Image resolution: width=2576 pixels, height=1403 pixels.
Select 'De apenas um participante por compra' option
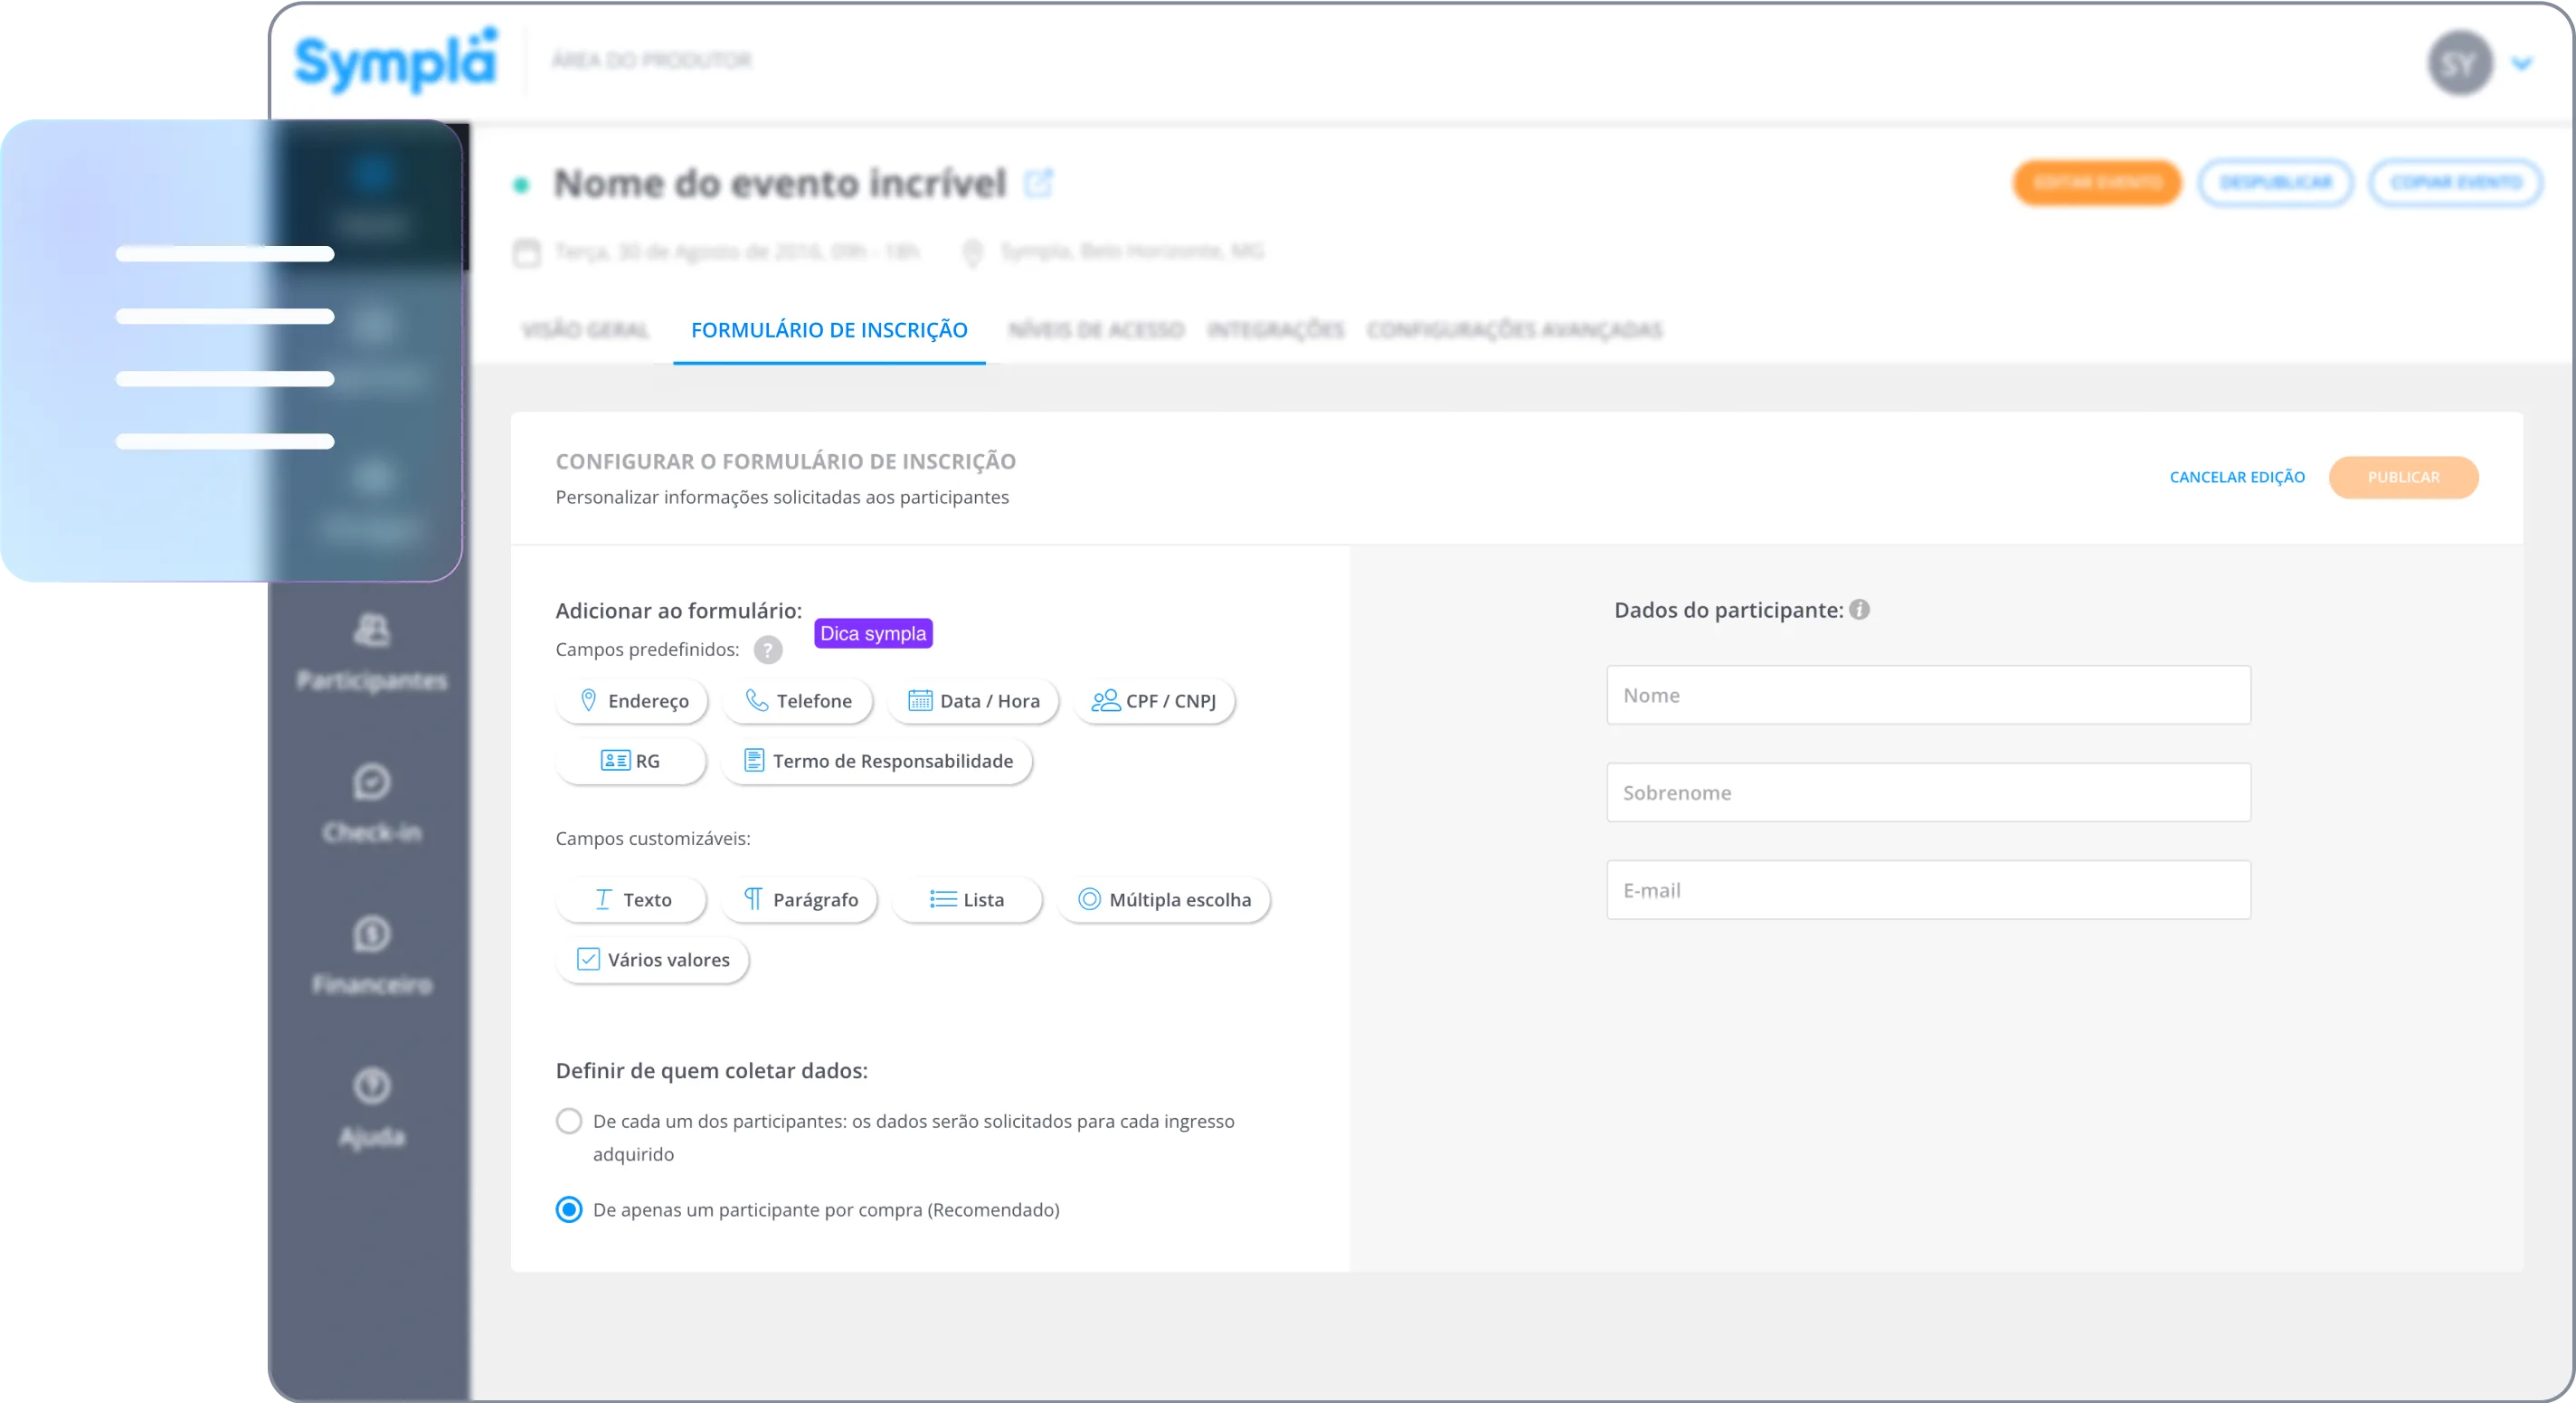[x=569, y=1210]
